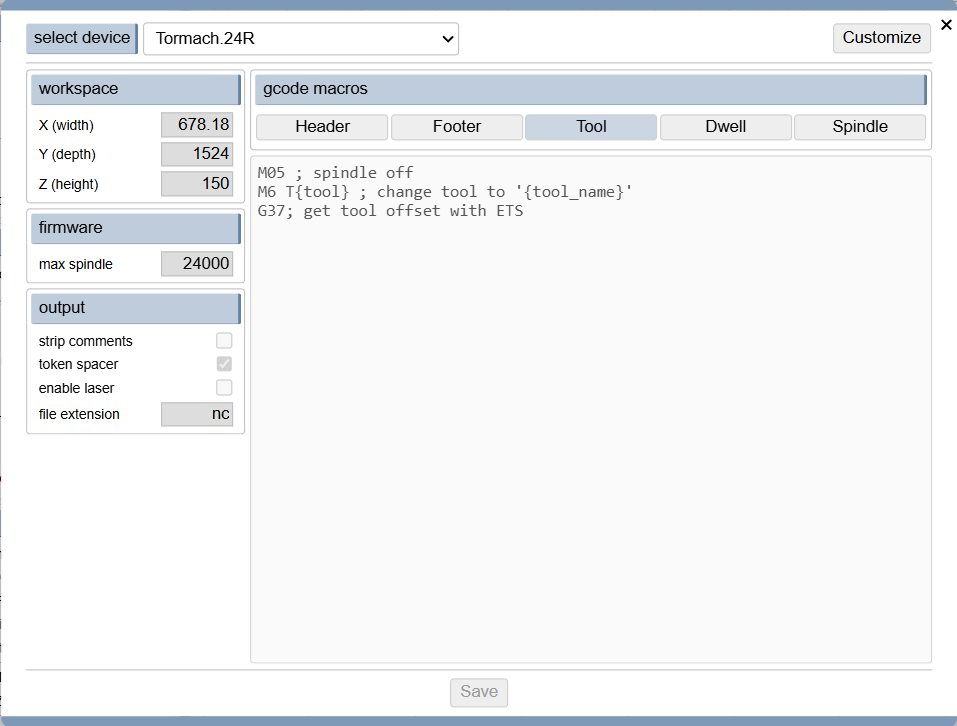Open the Tormach.24R device dropdown
The width and height of the screenshot is (957, 726).
click(x=301, y=39)
